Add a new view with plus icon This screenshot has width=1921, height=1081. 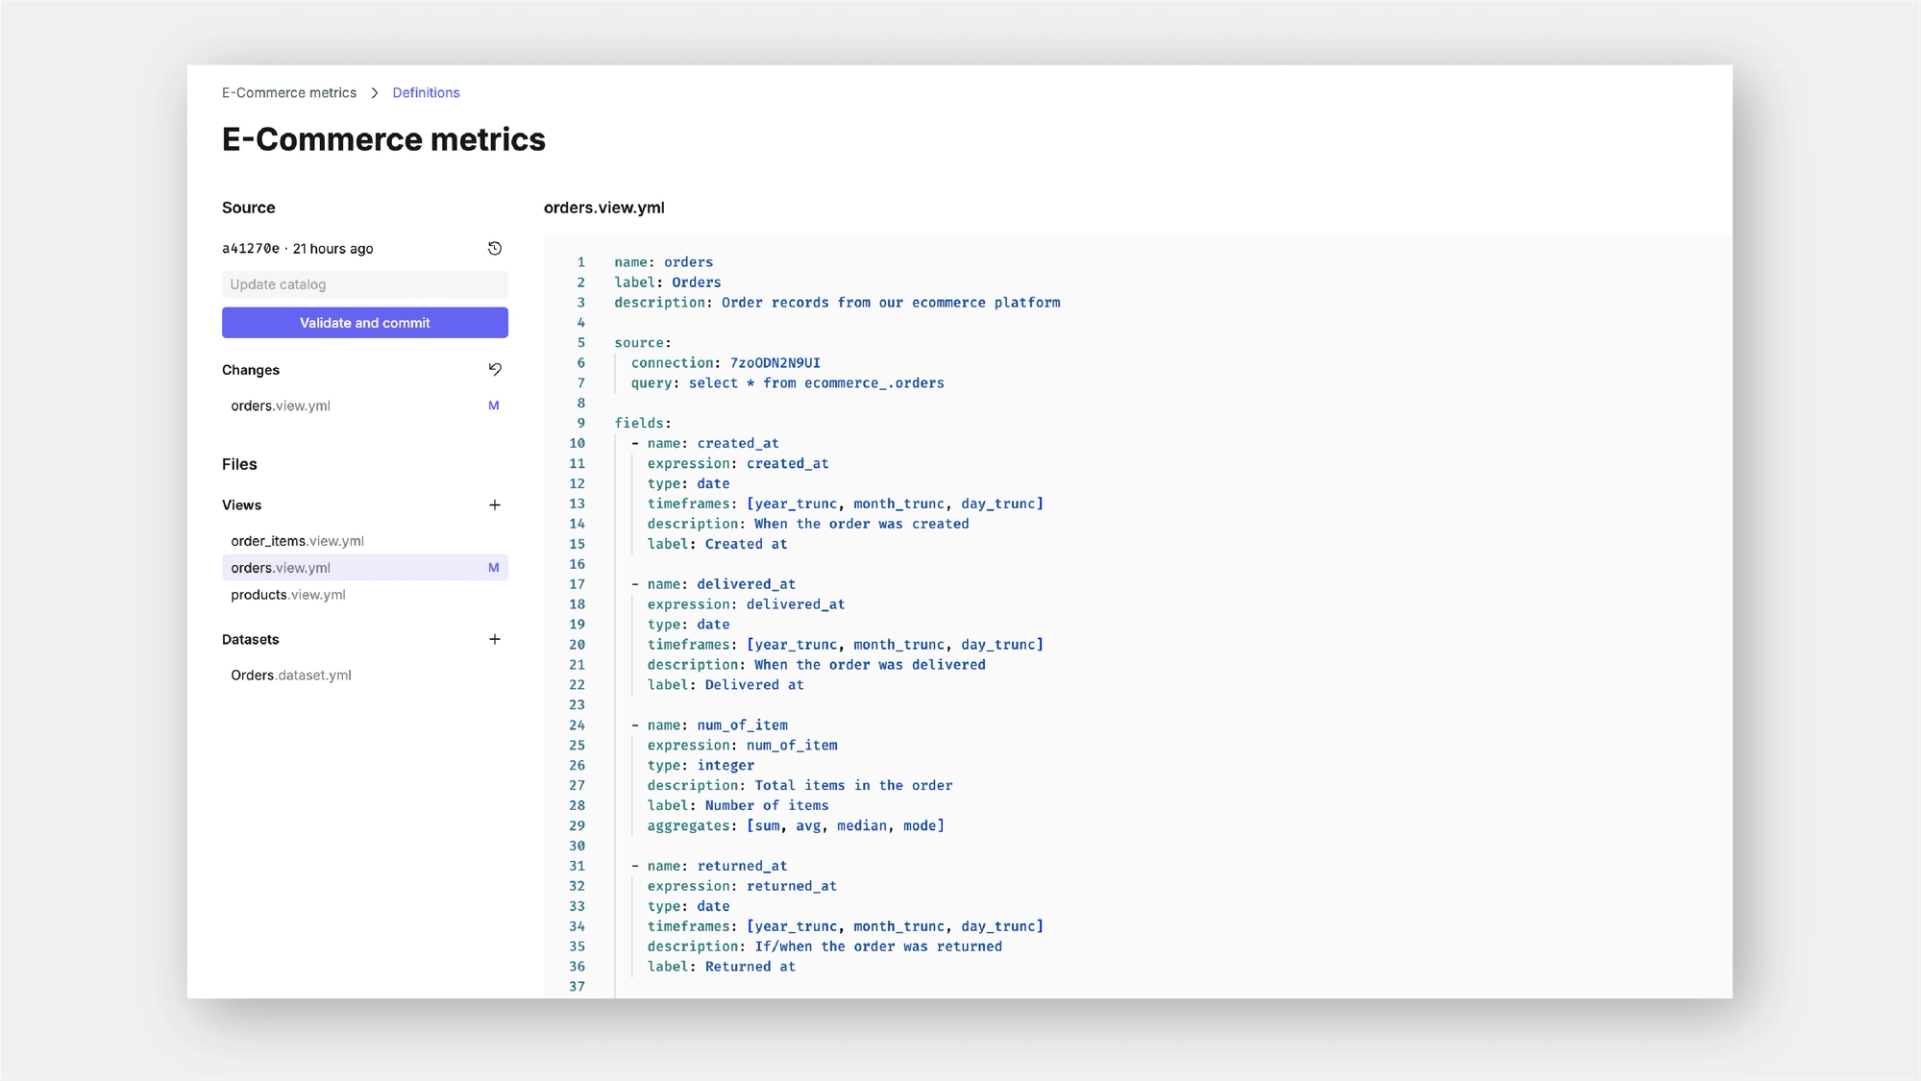tap(494, 505)
